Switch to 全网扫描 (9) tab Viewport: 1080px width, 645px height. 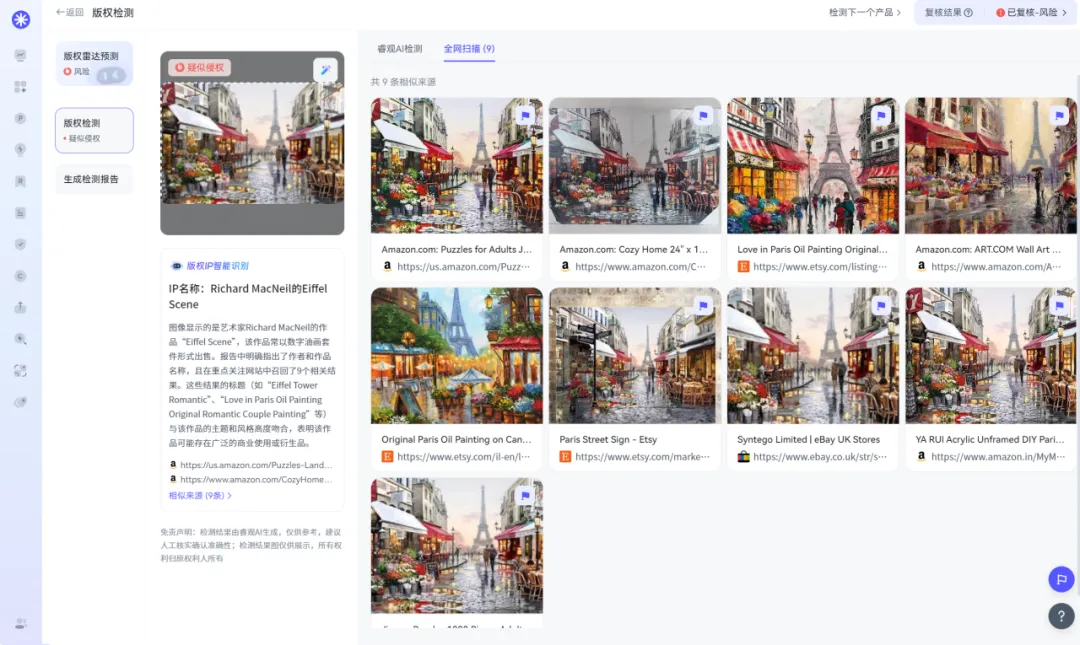pyautogui.click(x=469, y=49)
